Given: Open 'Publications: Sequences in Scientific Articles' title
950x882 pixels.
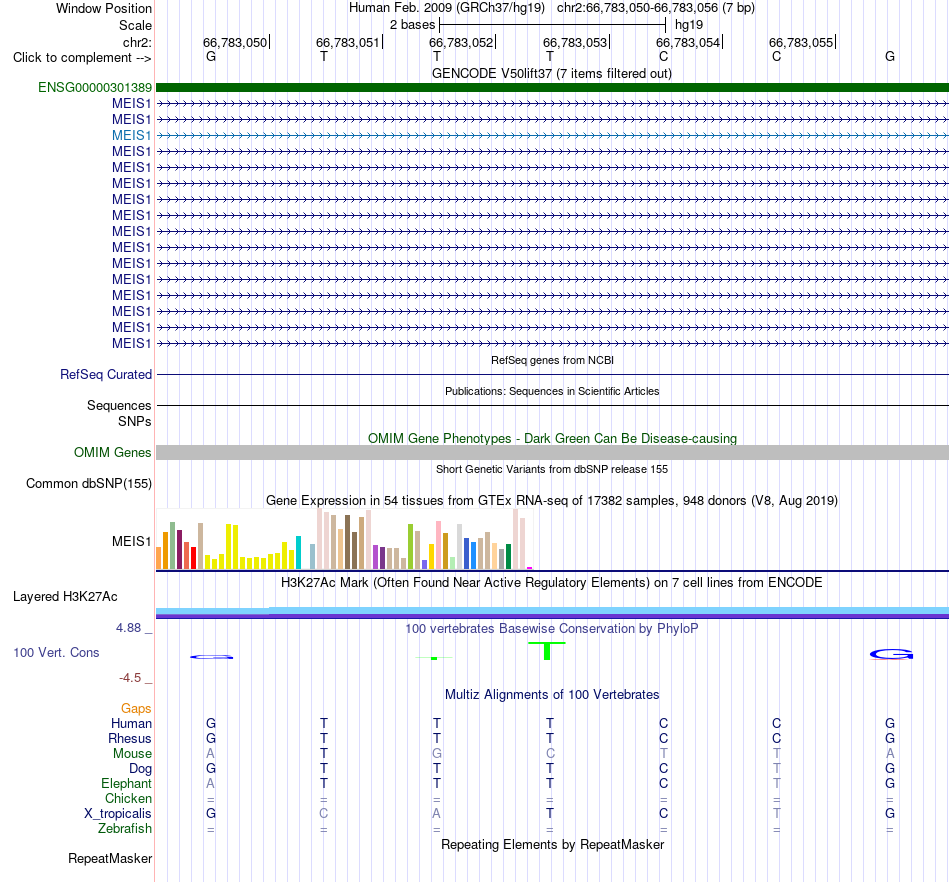Looking at the screenshot, I should point(552,391).
